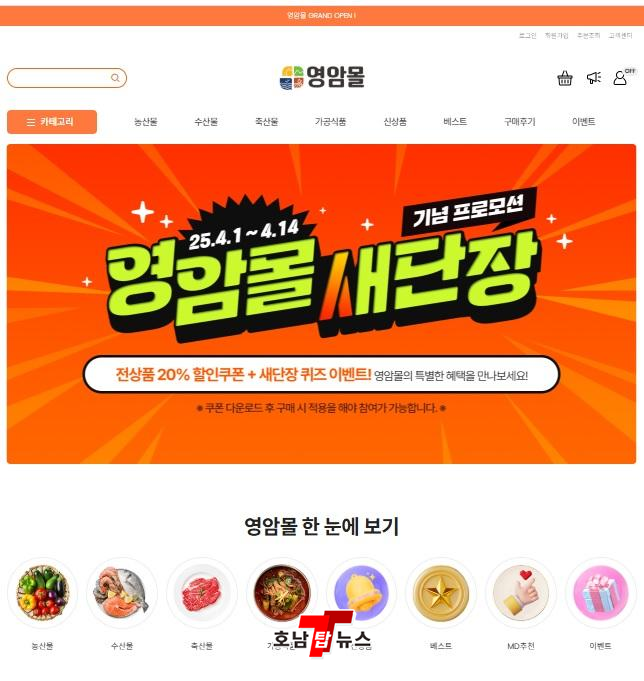644x681 pixels.
Task: Open the user profile icon
Action: tap(620, 78)
